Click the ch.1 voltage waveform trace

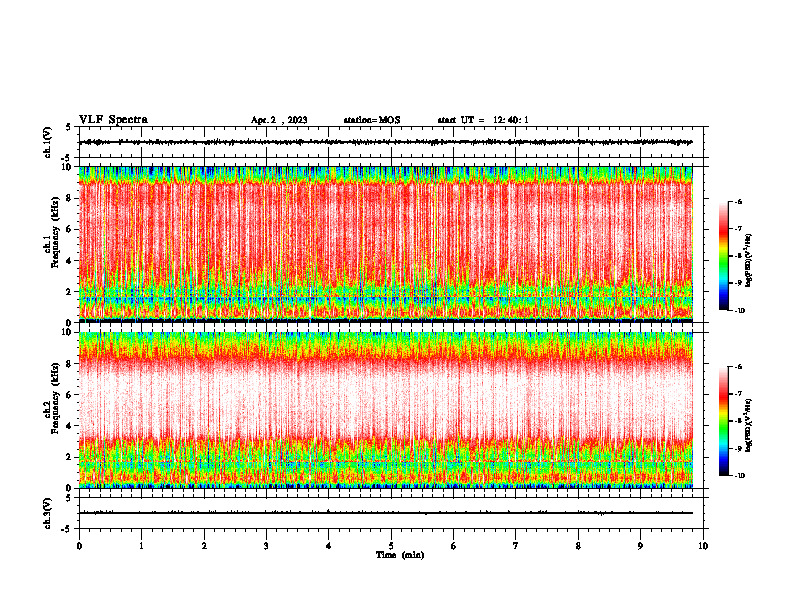[386, 142]
